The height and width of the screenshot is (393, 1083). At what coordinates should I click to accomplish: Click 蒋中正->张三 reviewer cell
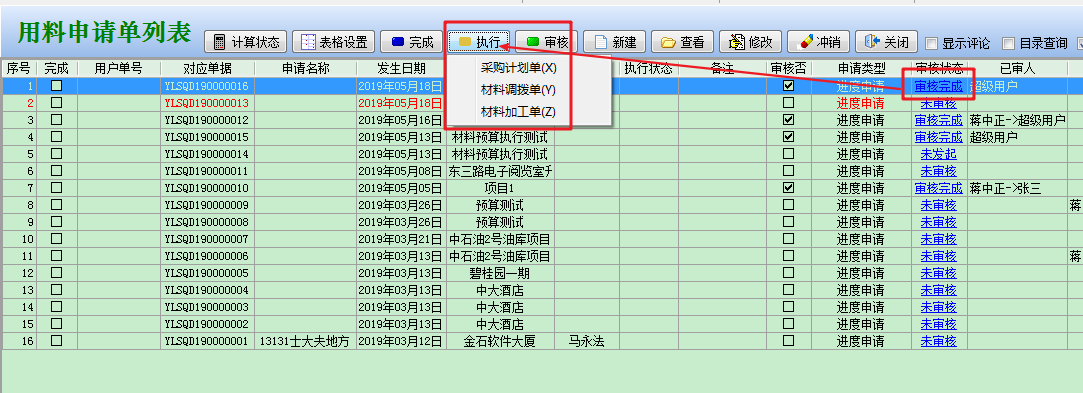pos(1017,188)
